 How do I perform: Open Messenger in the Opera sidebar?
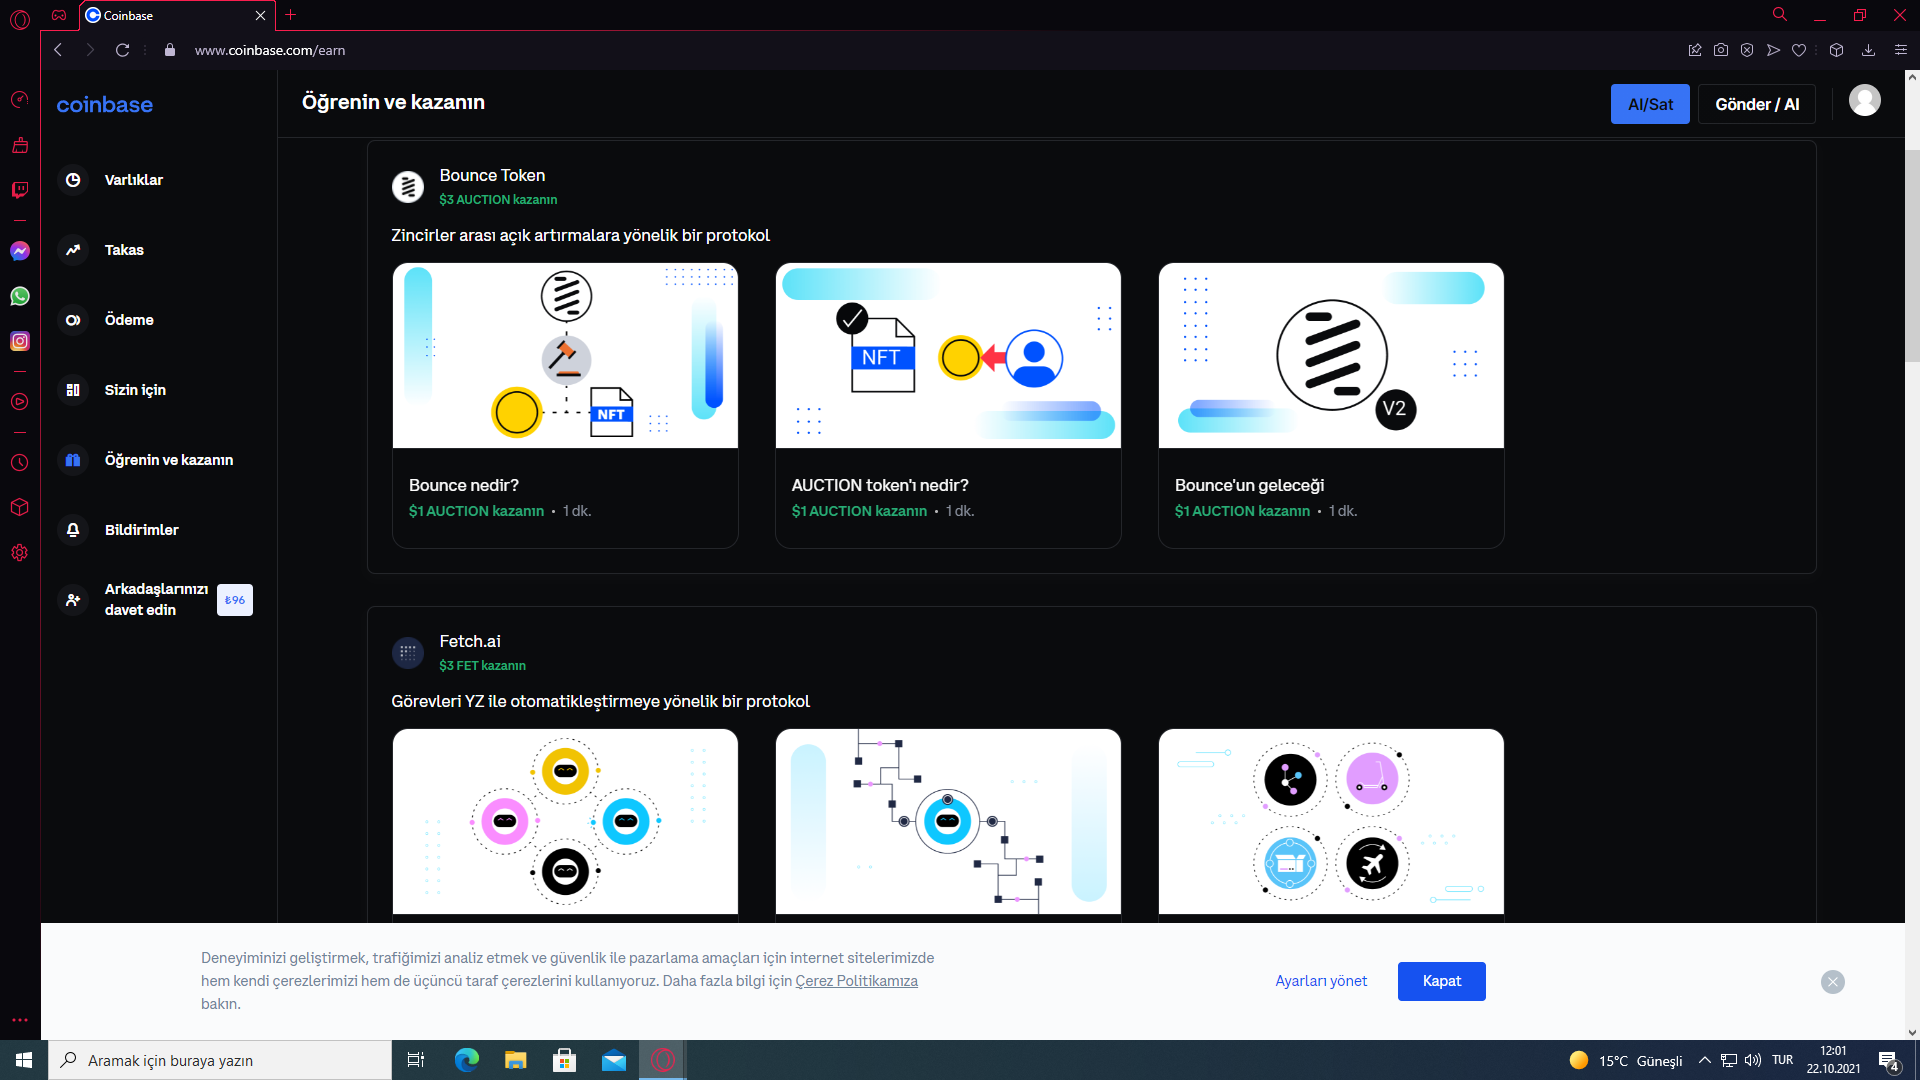20,251
